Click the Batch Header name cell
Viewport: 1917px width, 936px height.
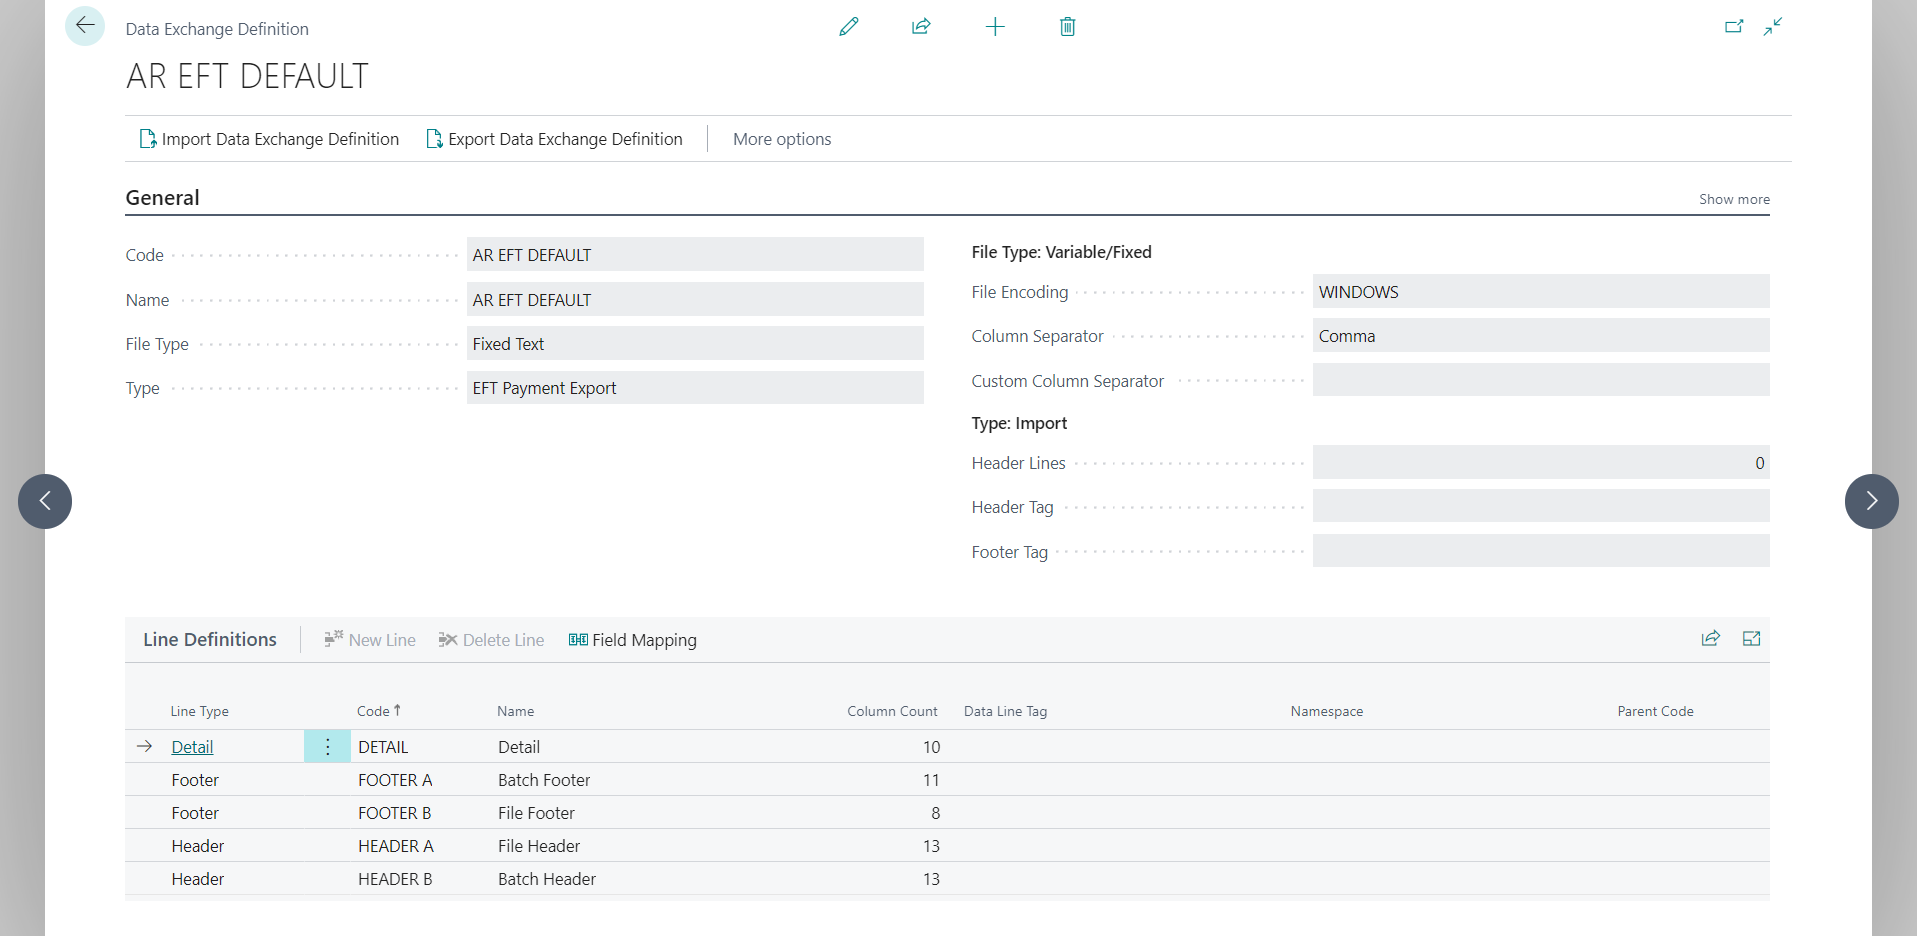tap(547, 879)
